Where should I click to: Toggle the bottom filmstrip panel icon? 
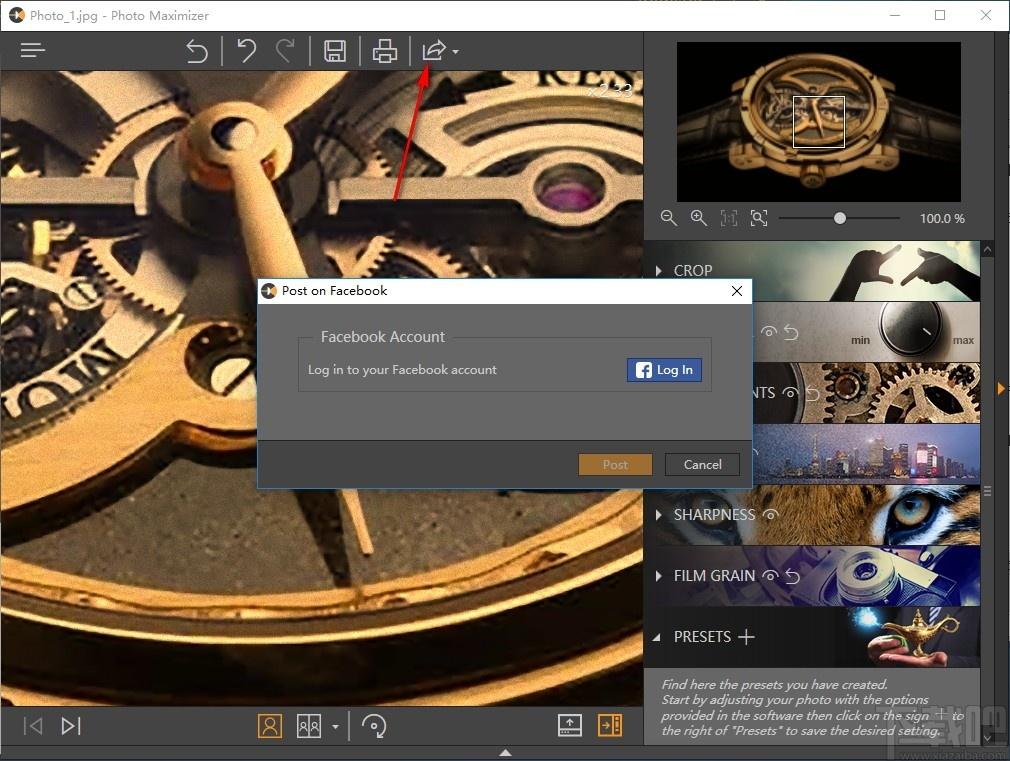pyautogui.click(x=569, y=725)
